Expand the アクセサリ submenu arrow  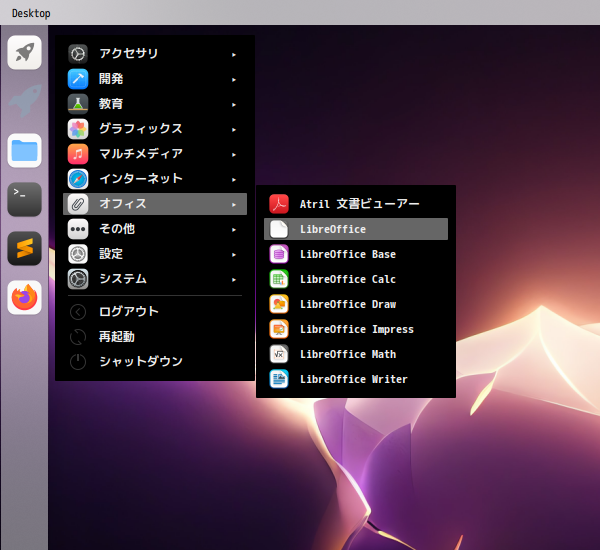234,55
